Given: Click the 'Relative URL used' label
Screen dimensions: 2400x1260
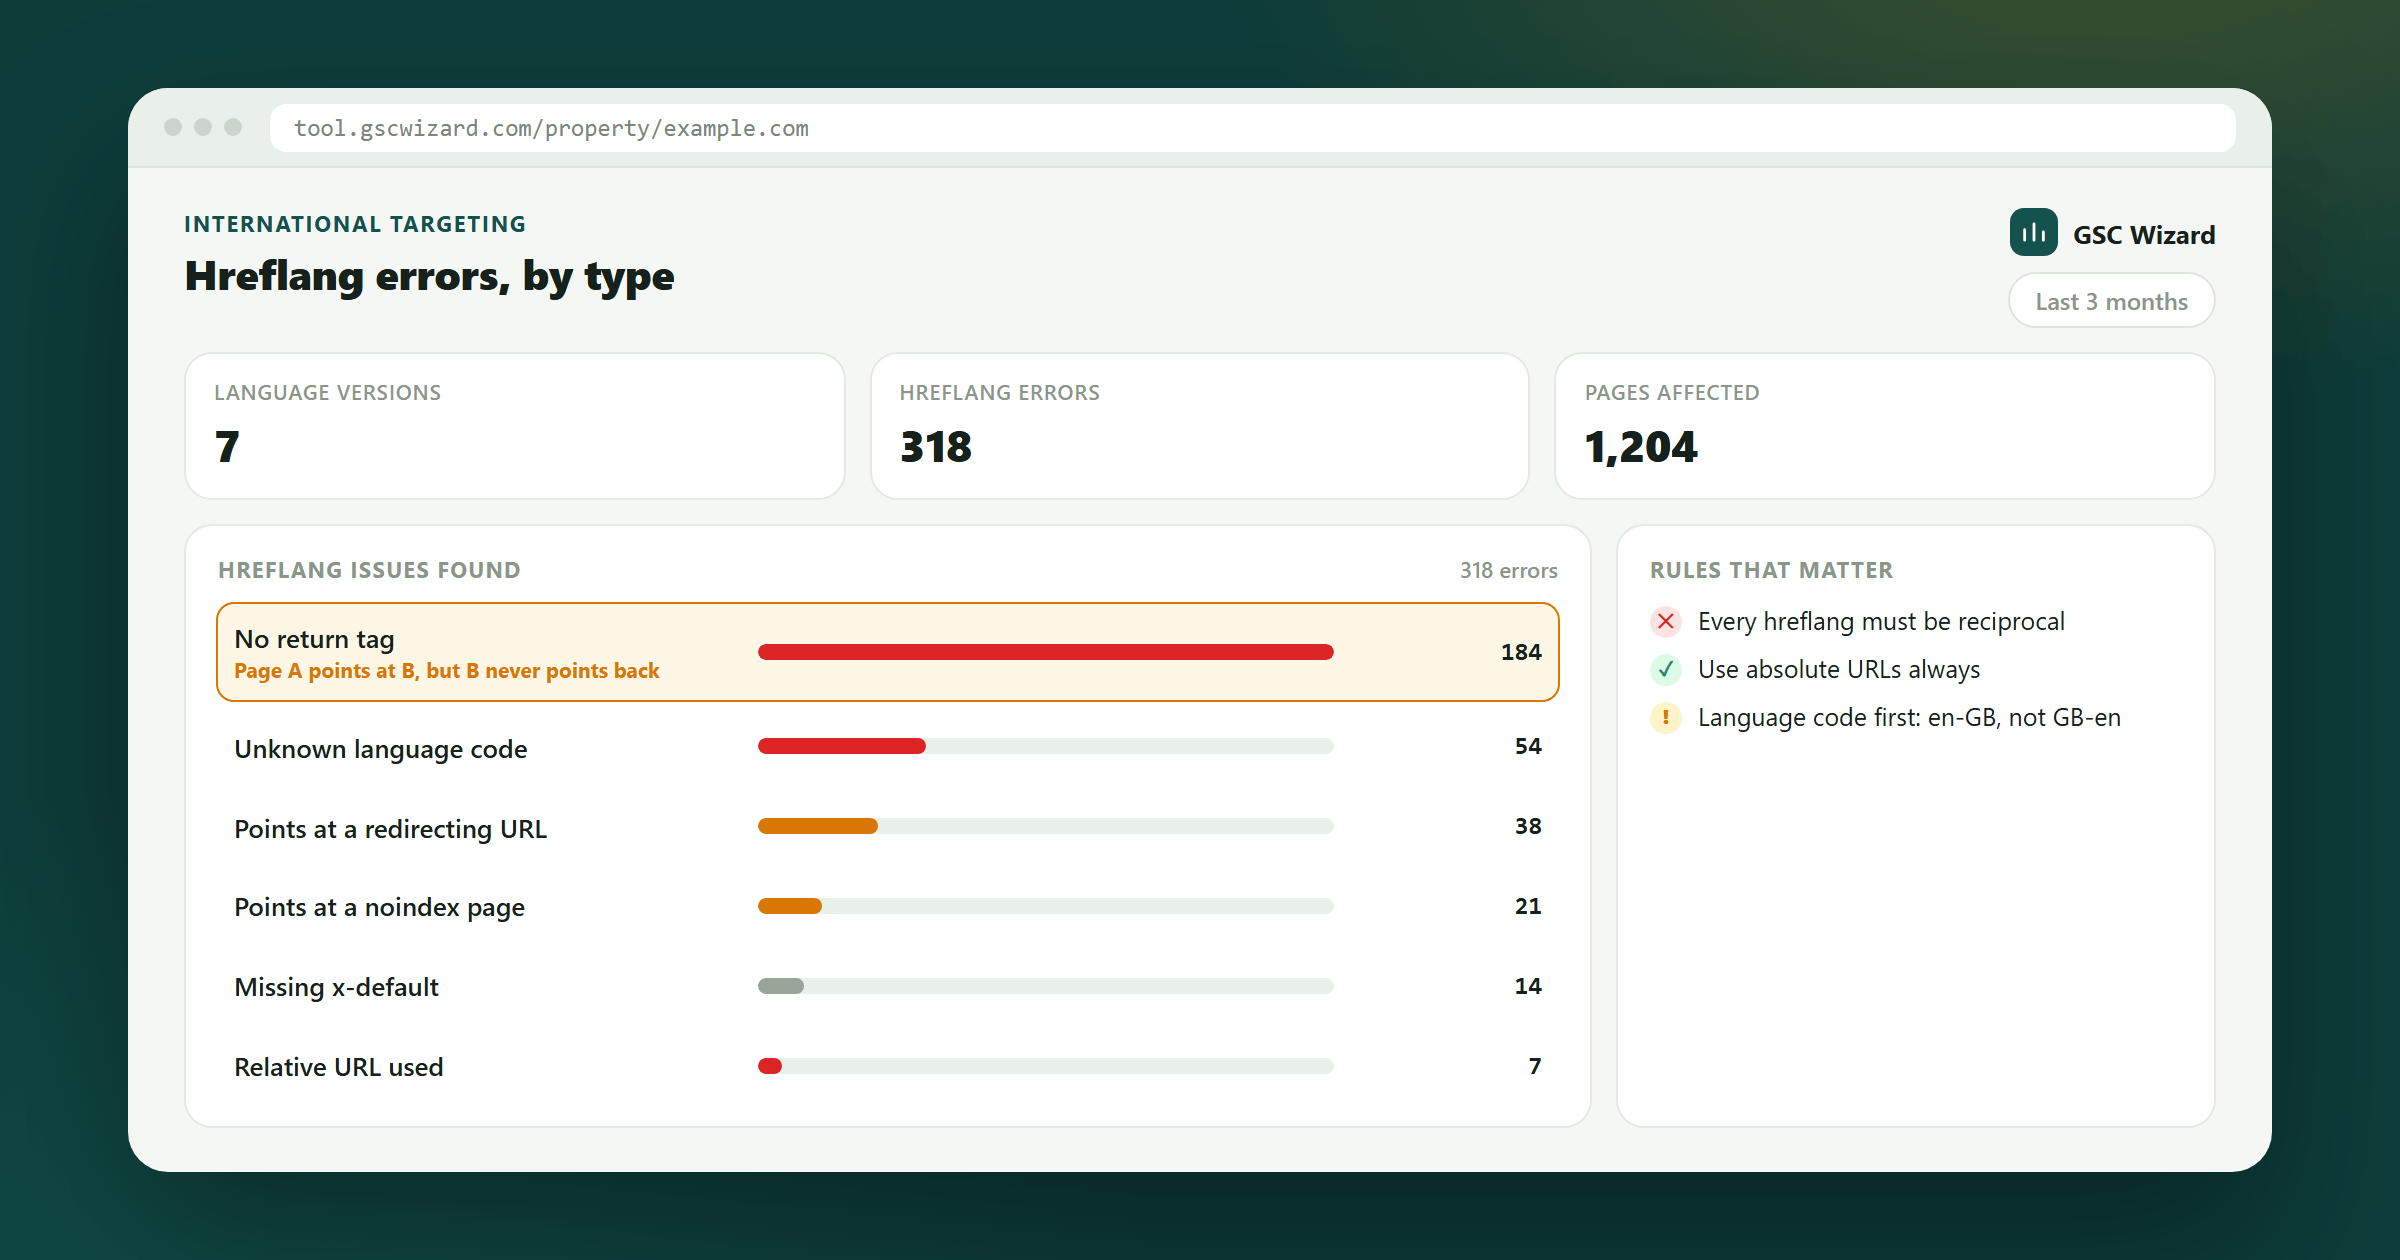Looking at the screenshot, I should tap(339, 1067).
